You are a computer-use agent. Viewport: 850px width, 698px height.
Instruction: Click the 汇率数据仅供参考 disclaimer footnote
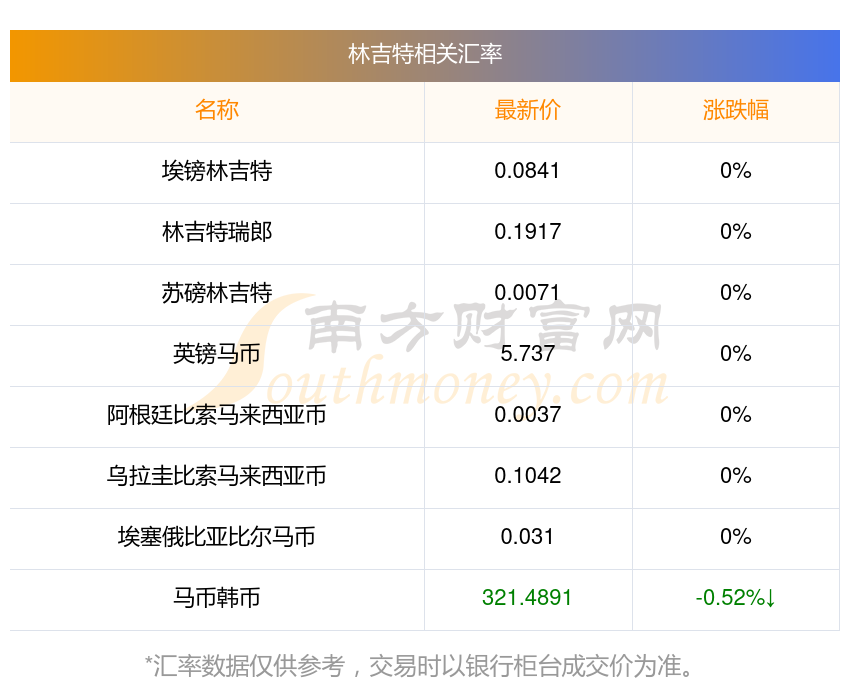(x=419, y=666)
